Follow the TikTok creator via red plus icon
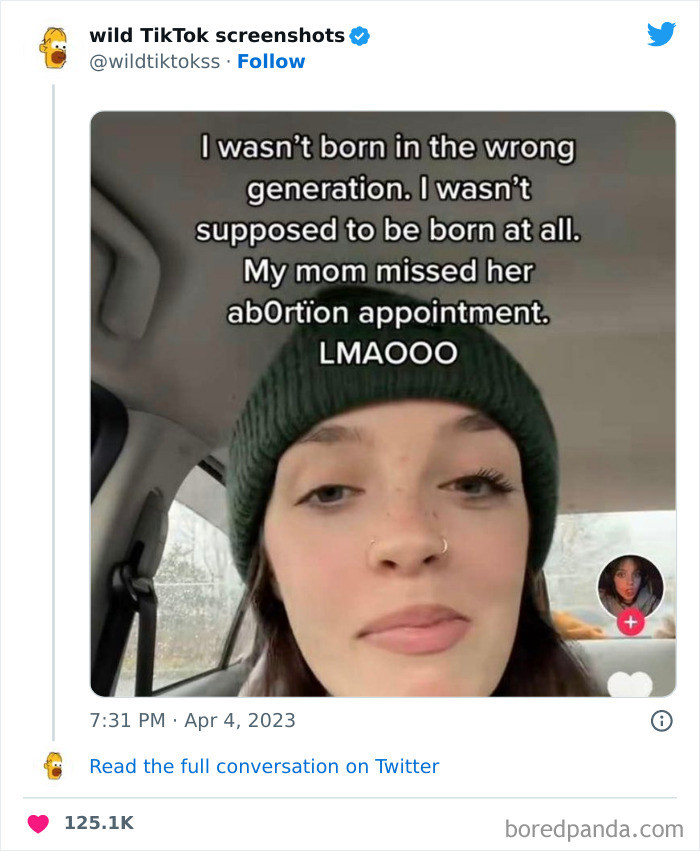Viewport: 700px width, 851px height. 632,622
